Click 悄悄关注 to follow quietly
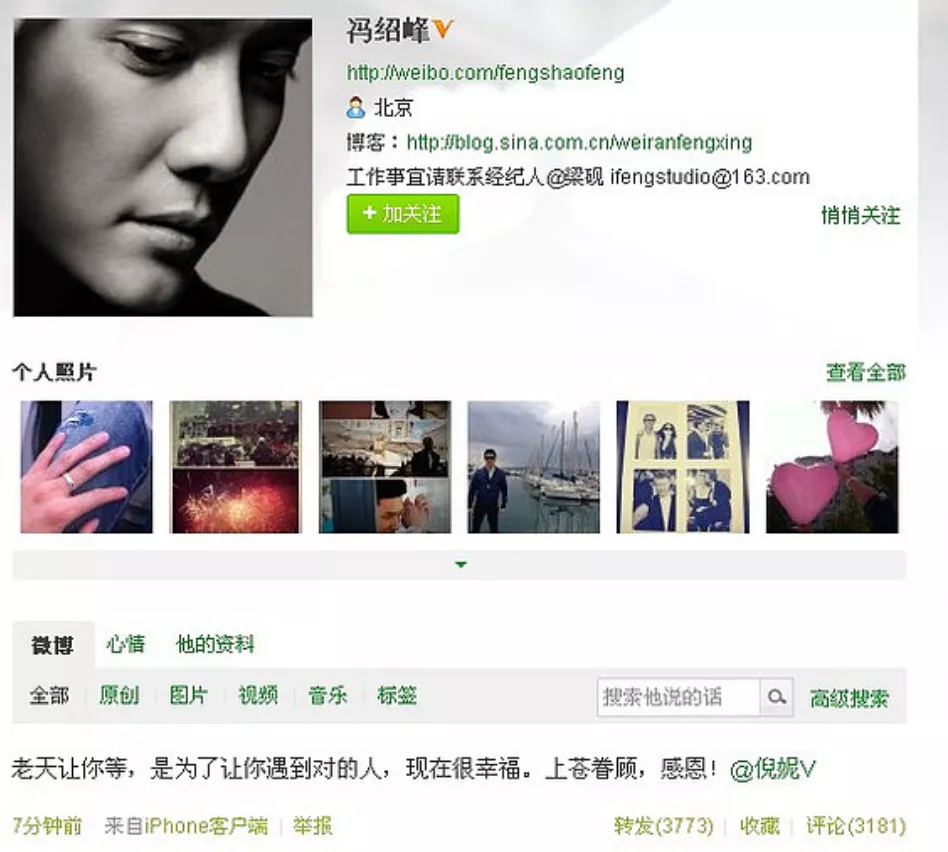The height and width of the screenshot is (852, 948). (x=860, y=215)
